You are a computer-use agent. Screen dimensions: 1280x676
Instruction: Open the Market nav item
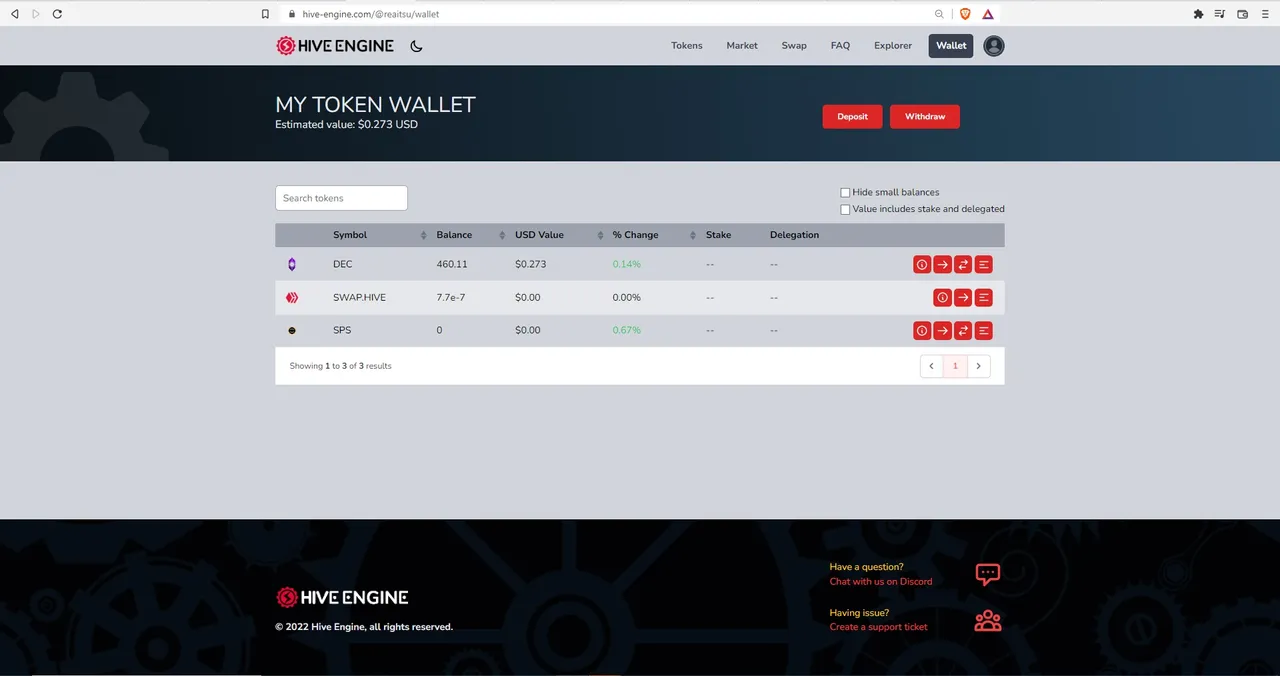[742, 46]
